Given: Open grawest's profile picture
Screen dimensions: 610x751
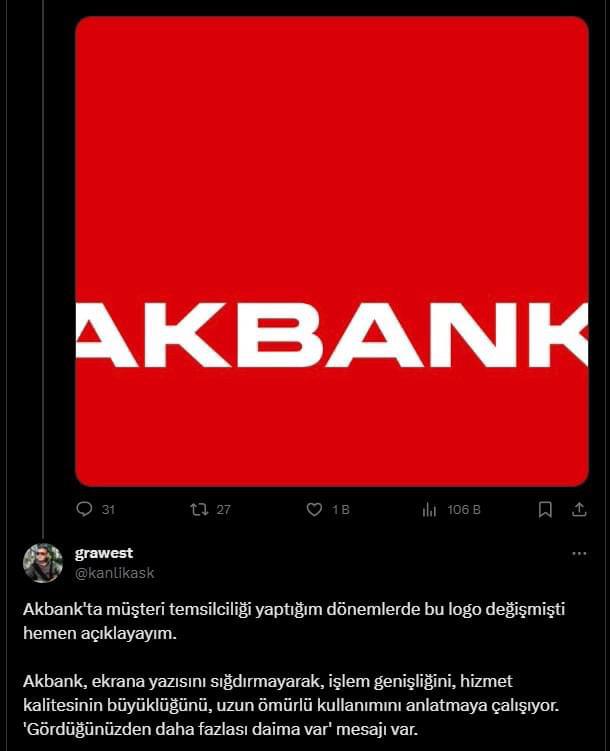Looking at the screenshot, I should 43,563.
